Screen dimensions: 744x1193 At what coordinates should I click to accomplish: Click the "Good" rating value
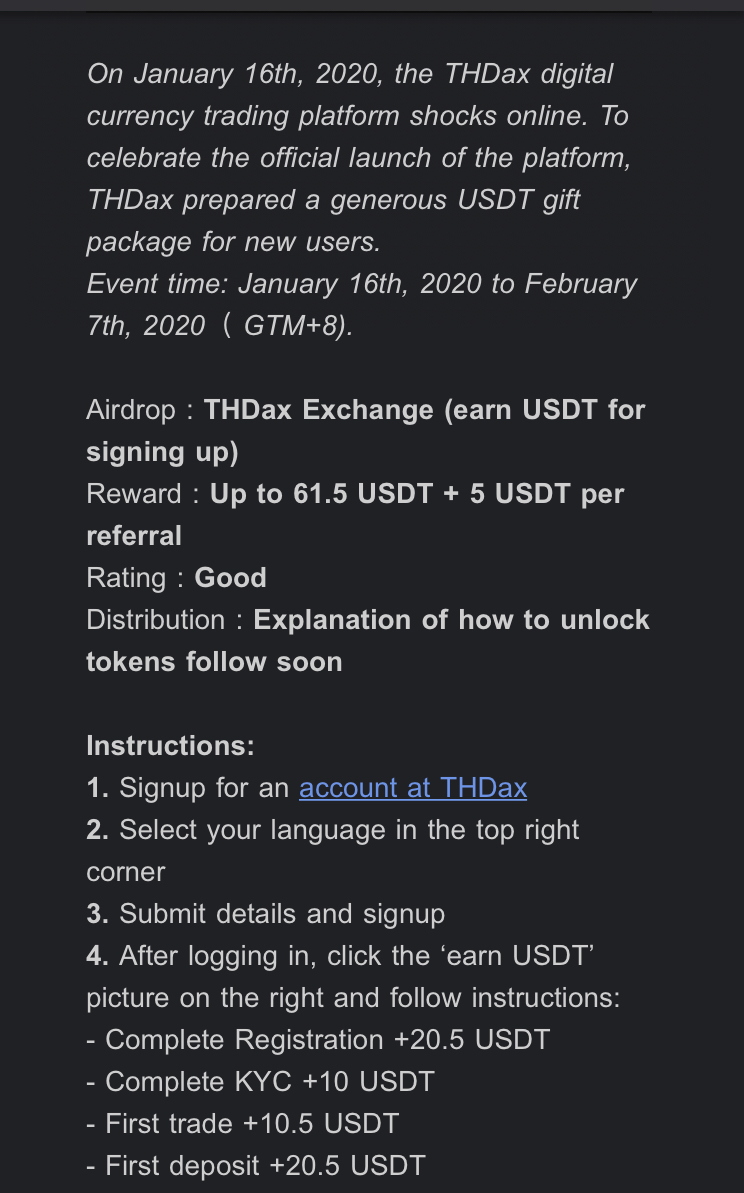(x=230, y=578)
